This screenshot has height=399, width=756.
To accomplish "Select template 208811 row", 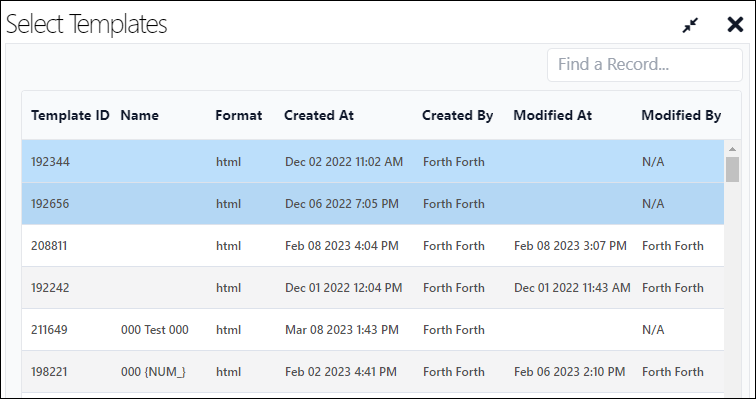I will tap(373, 246).
